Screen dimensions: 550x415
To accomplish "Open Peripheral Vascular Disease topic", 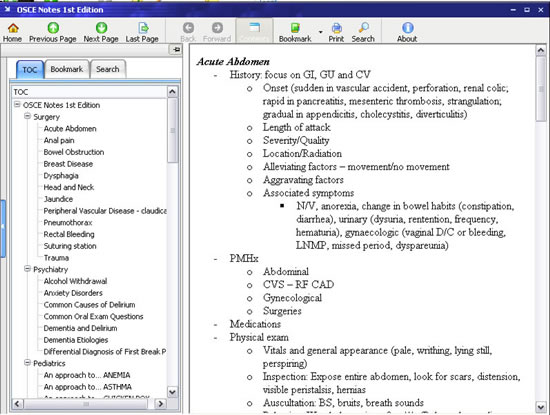I will pyautogui.click(x=105, y=211).
